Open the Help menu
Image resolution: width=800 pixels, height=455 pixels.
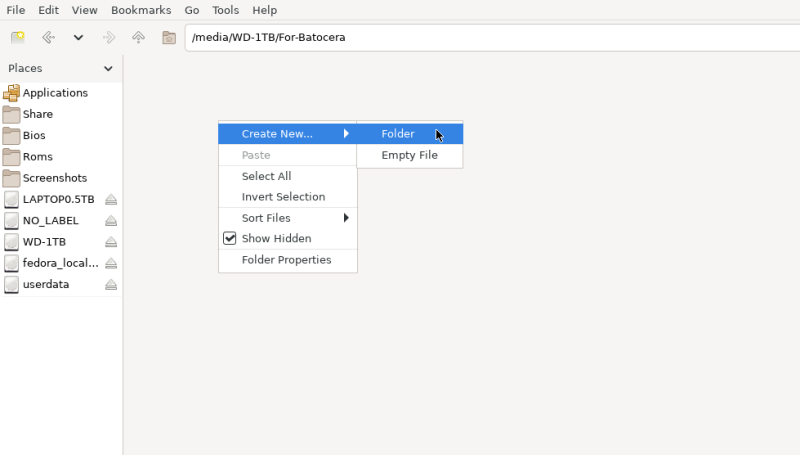(264, 10)
